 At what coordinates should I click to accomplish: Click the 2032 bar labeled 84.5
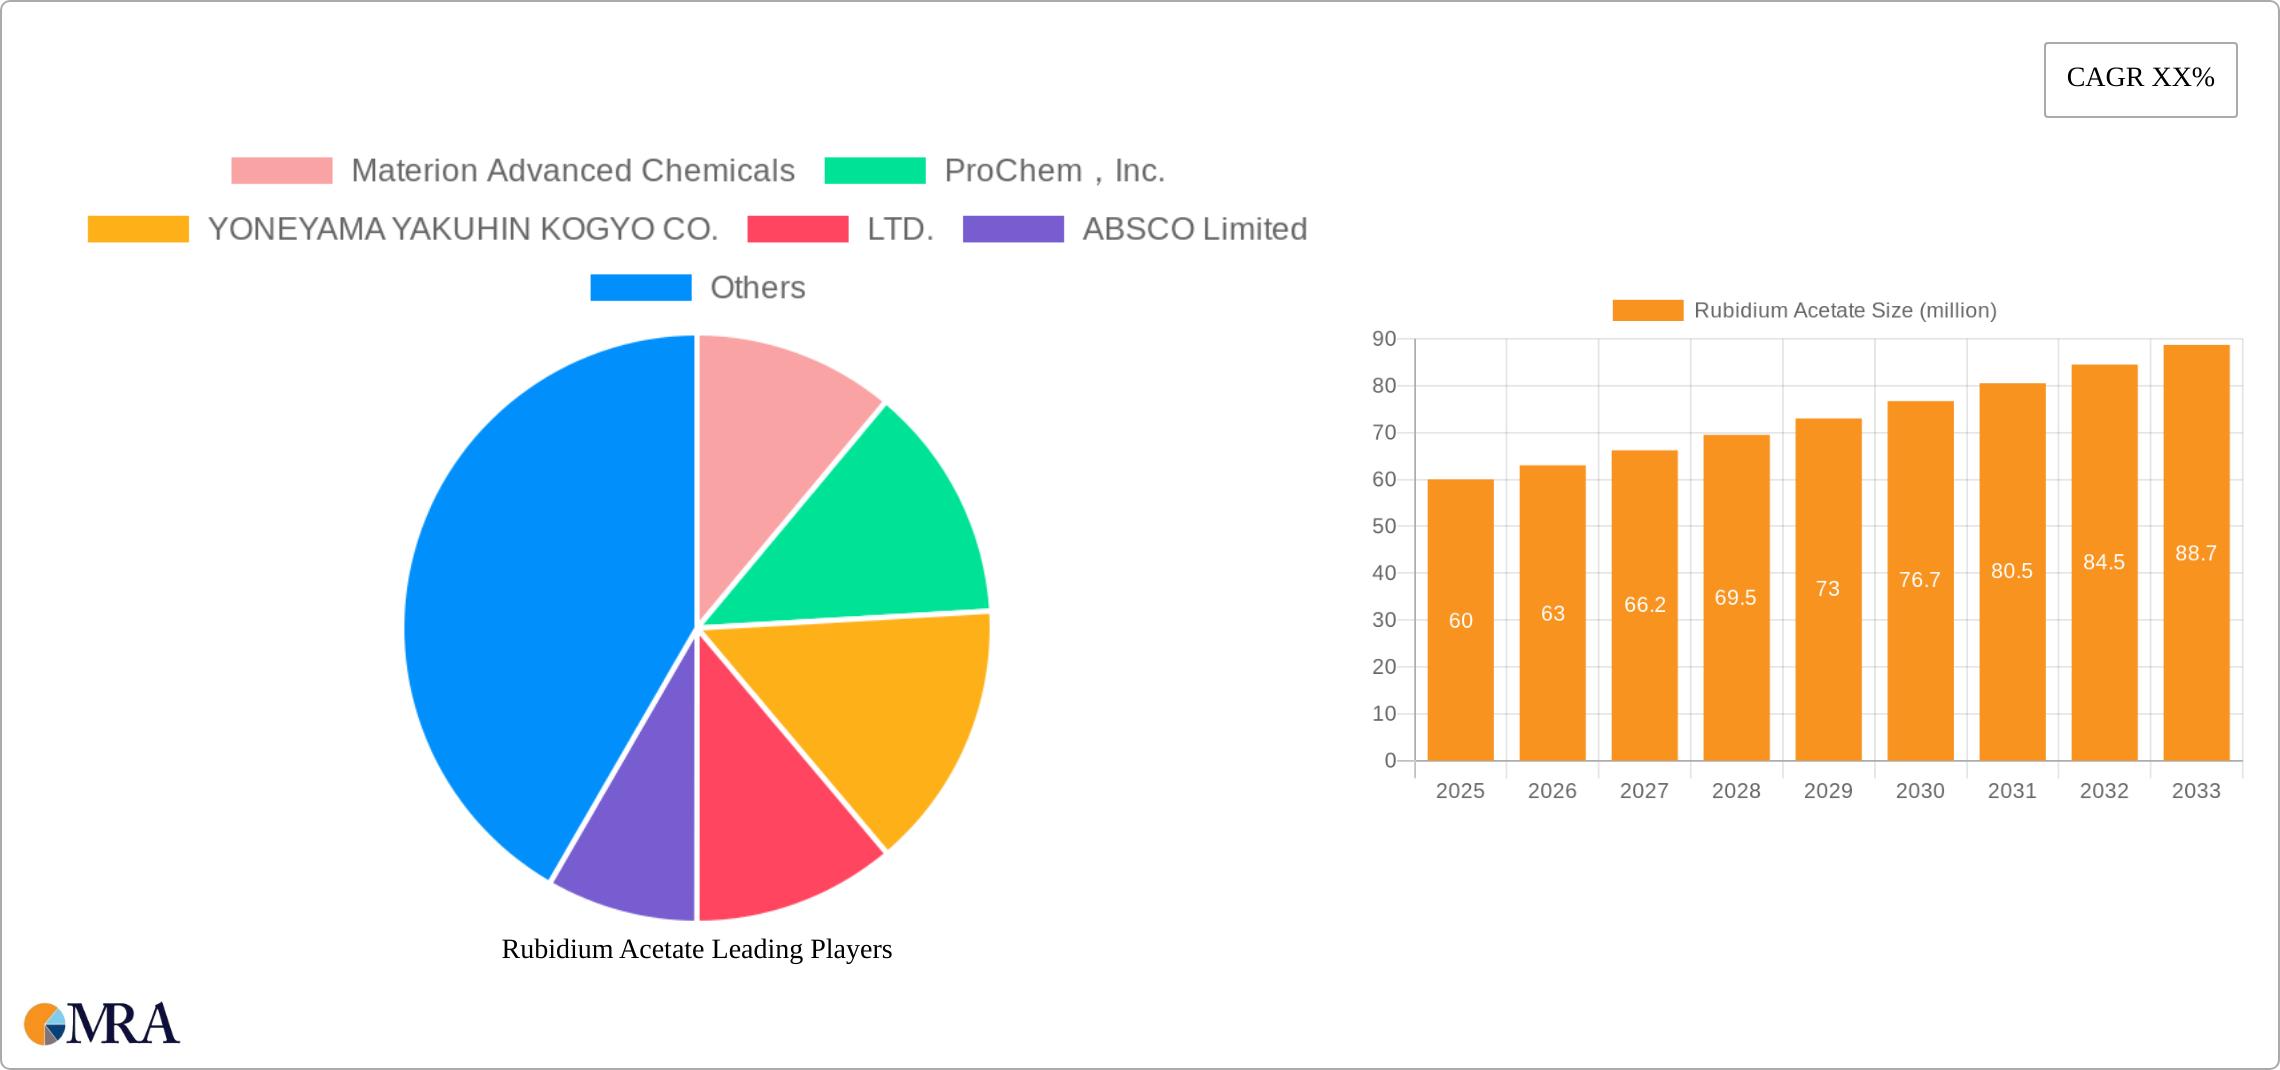(x=2104, y=562)
